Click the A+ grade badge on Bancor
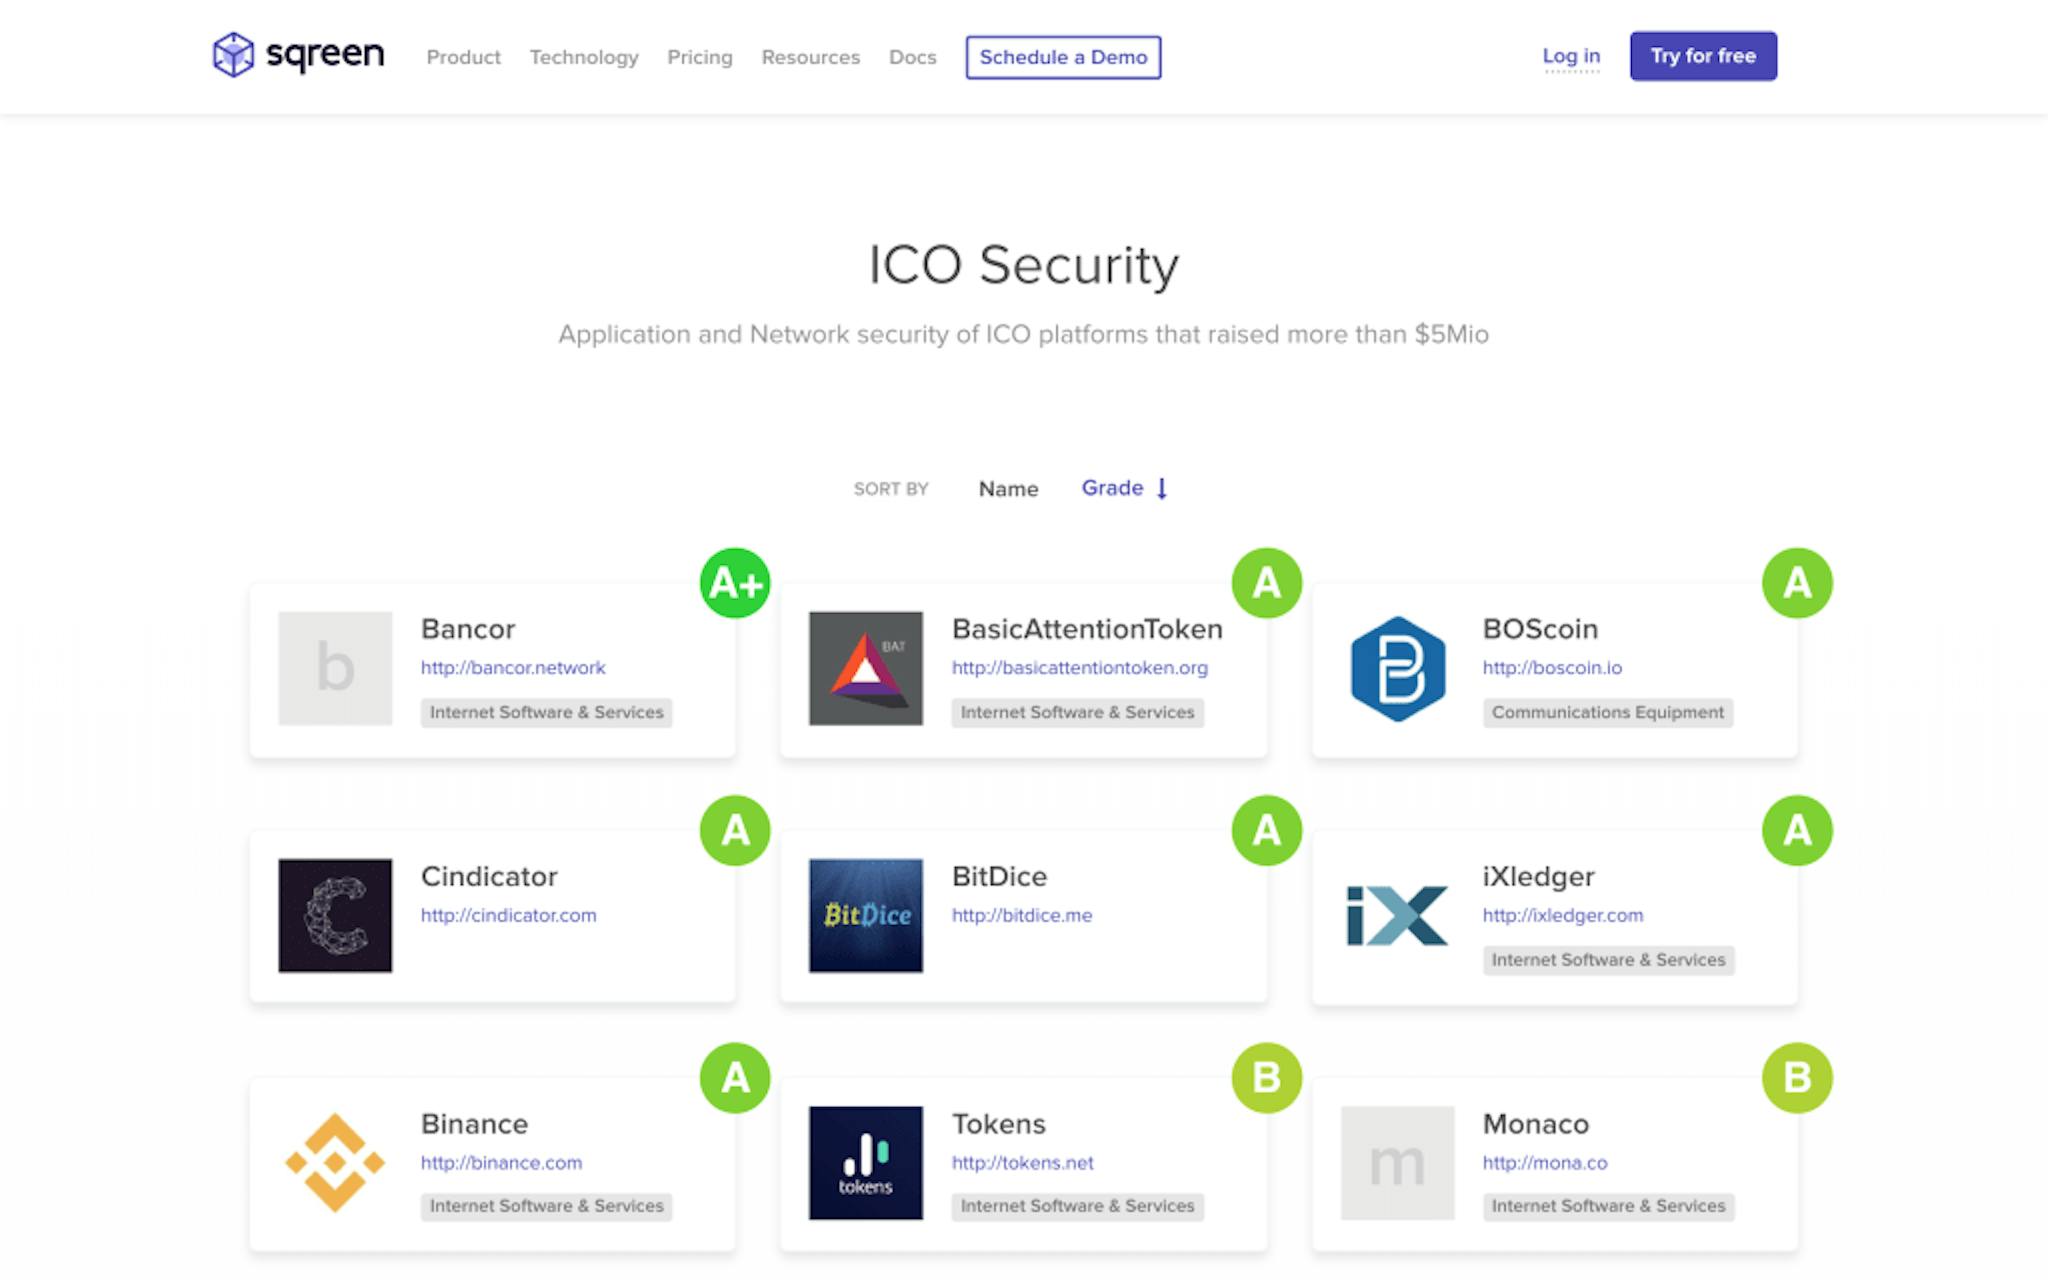Viewport: 2048px width, 1280px height. (735, 583)
